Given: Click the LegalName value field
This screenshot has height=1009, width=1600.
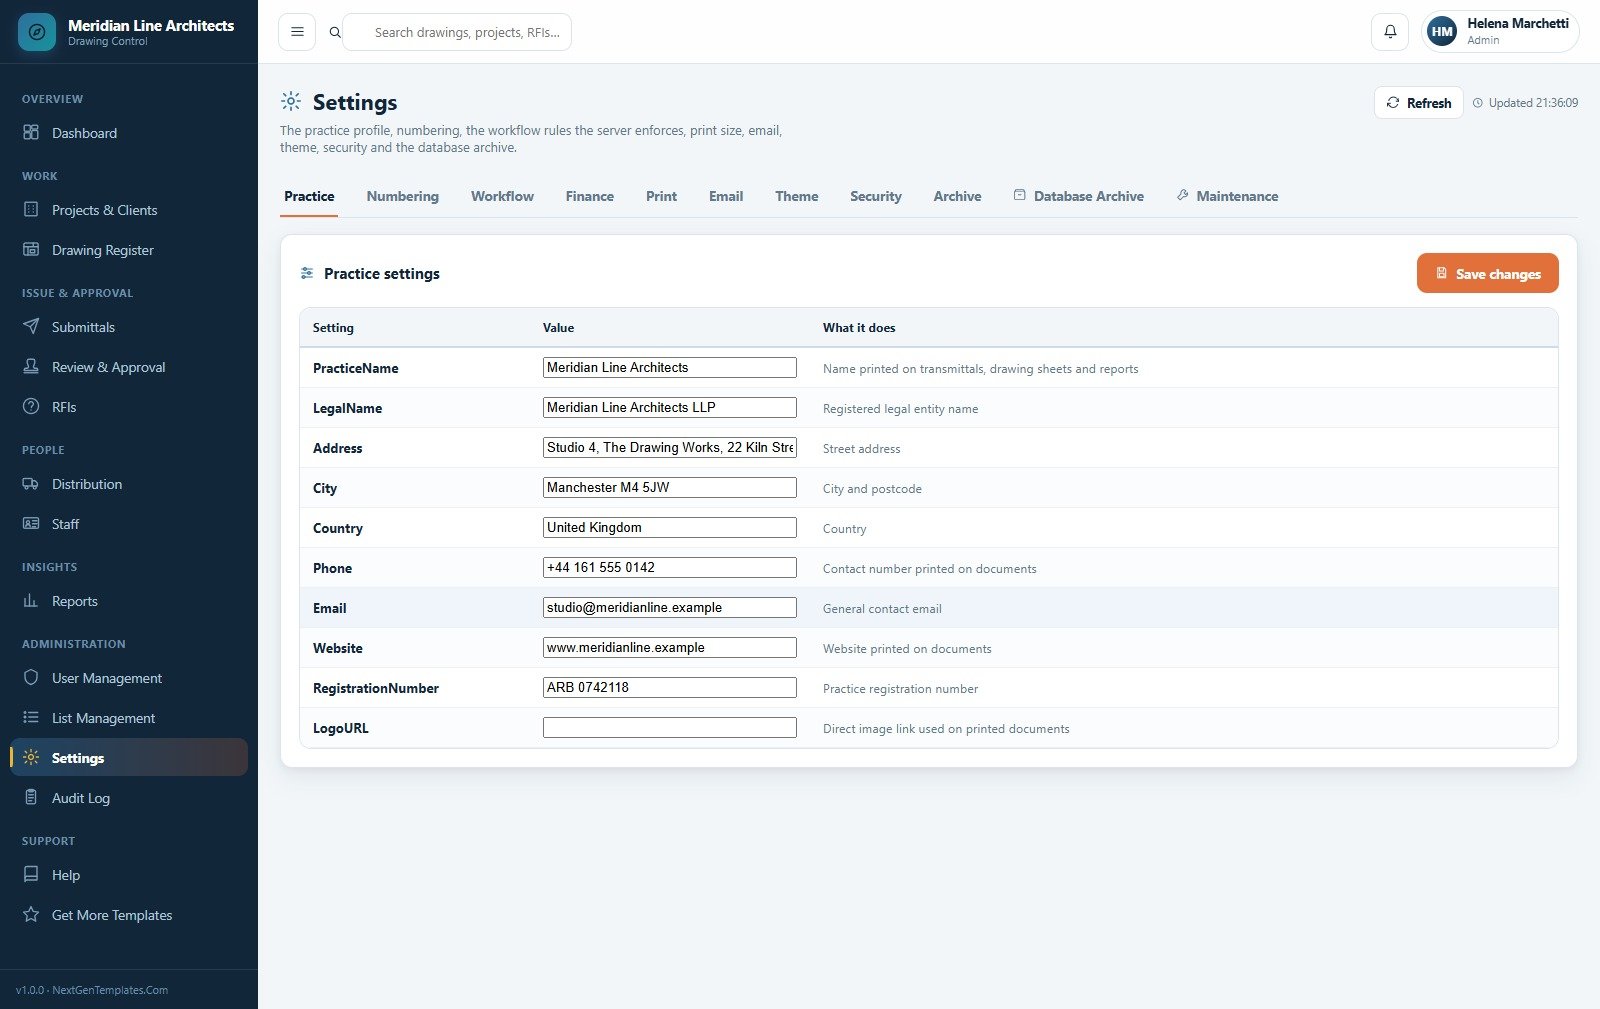Looking at the screenshot, I should [x=669, y=407].
